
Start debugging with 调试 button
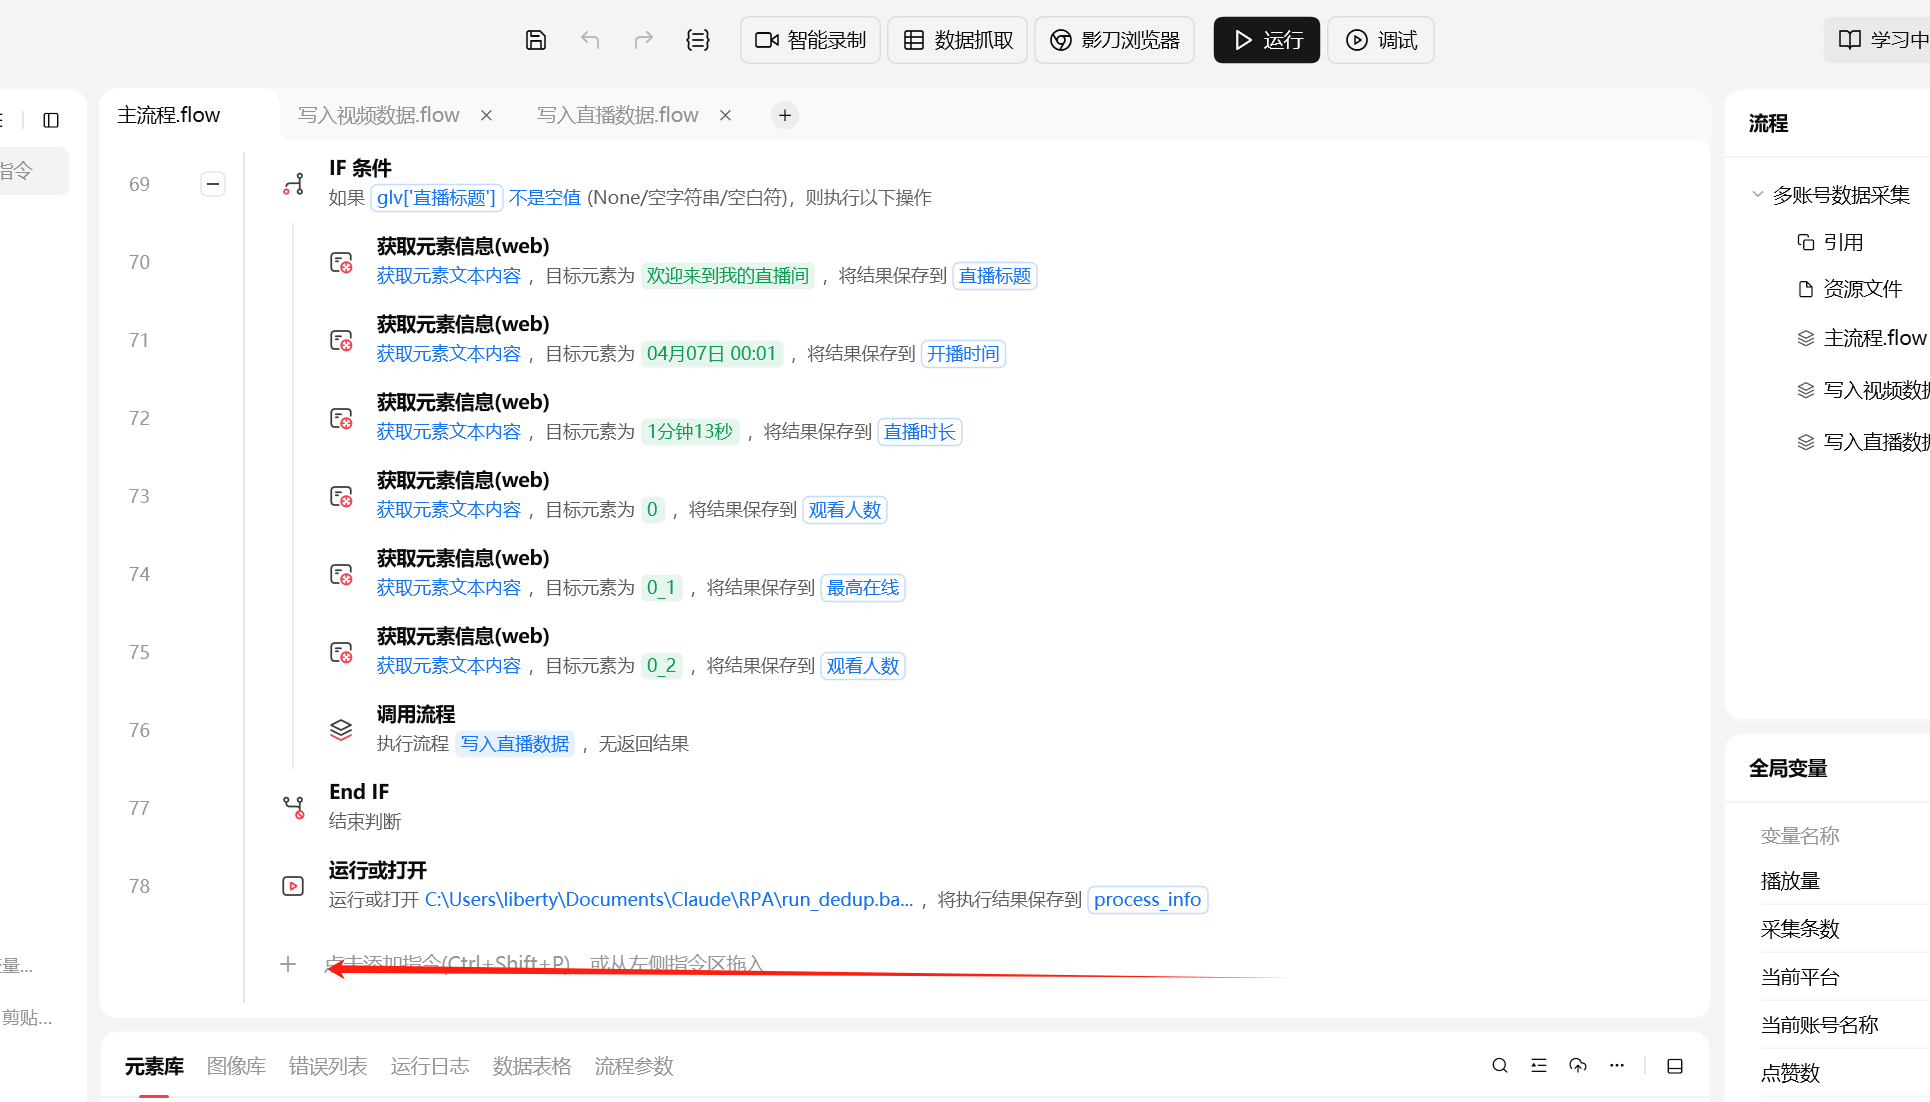click(x=1380, y=40)
